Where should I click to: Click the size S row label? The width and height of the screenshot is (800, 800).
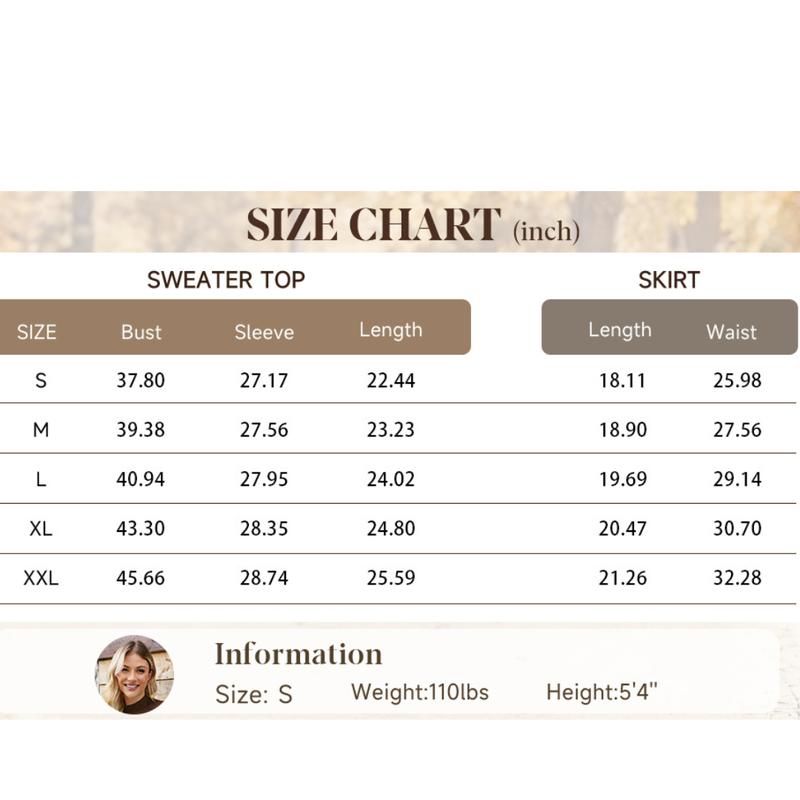pyautogui.click(x=41, y=380)
